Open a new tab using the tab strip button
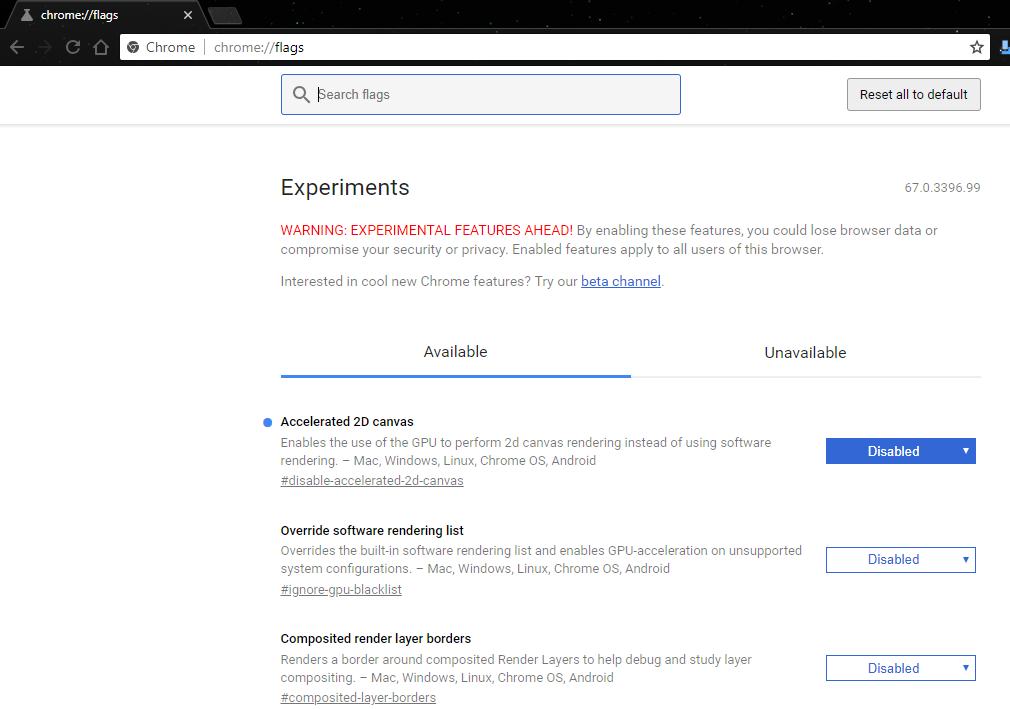This screenshot has width=1010, height=709. coord(225,15)
